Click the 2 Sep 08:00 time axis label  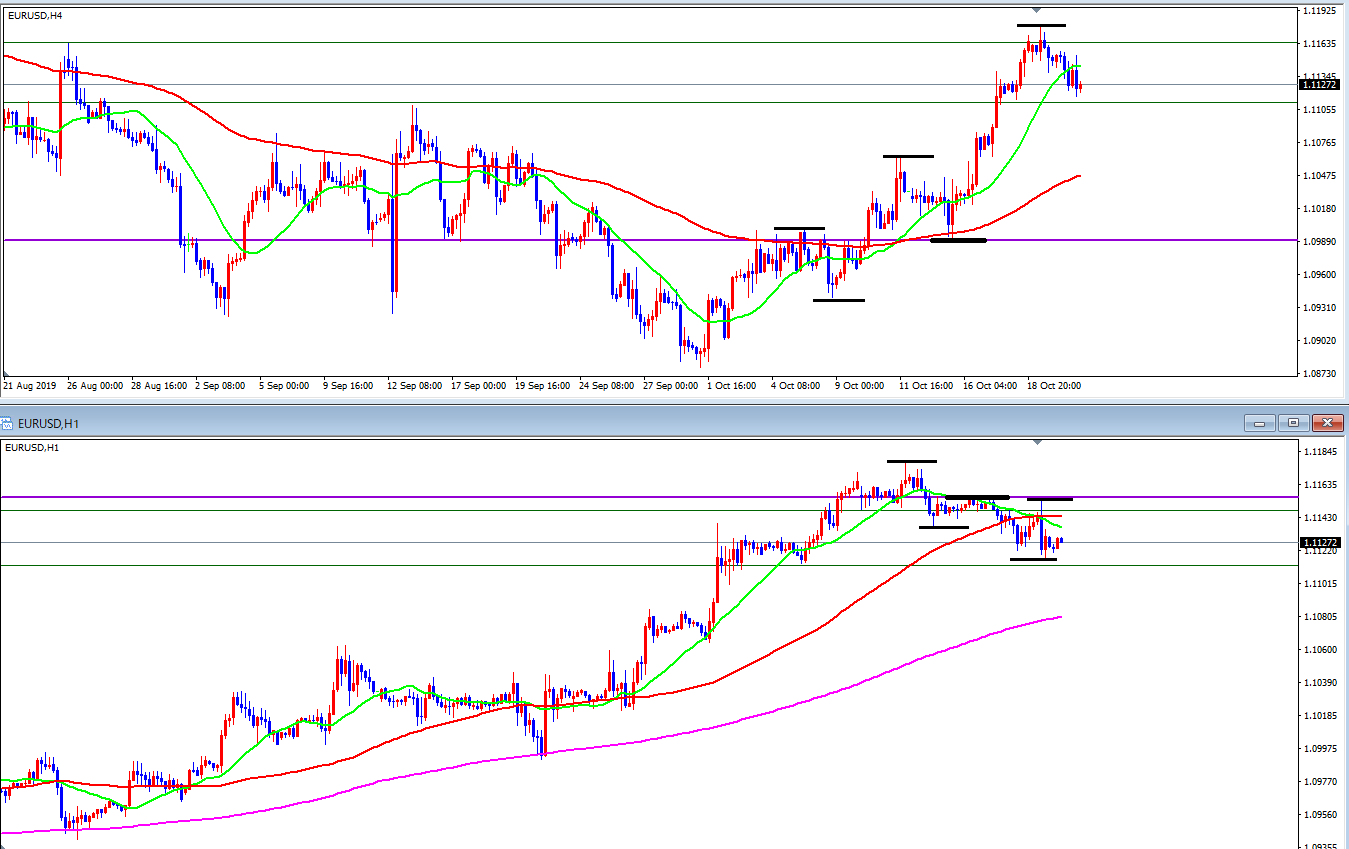[221, 385]
